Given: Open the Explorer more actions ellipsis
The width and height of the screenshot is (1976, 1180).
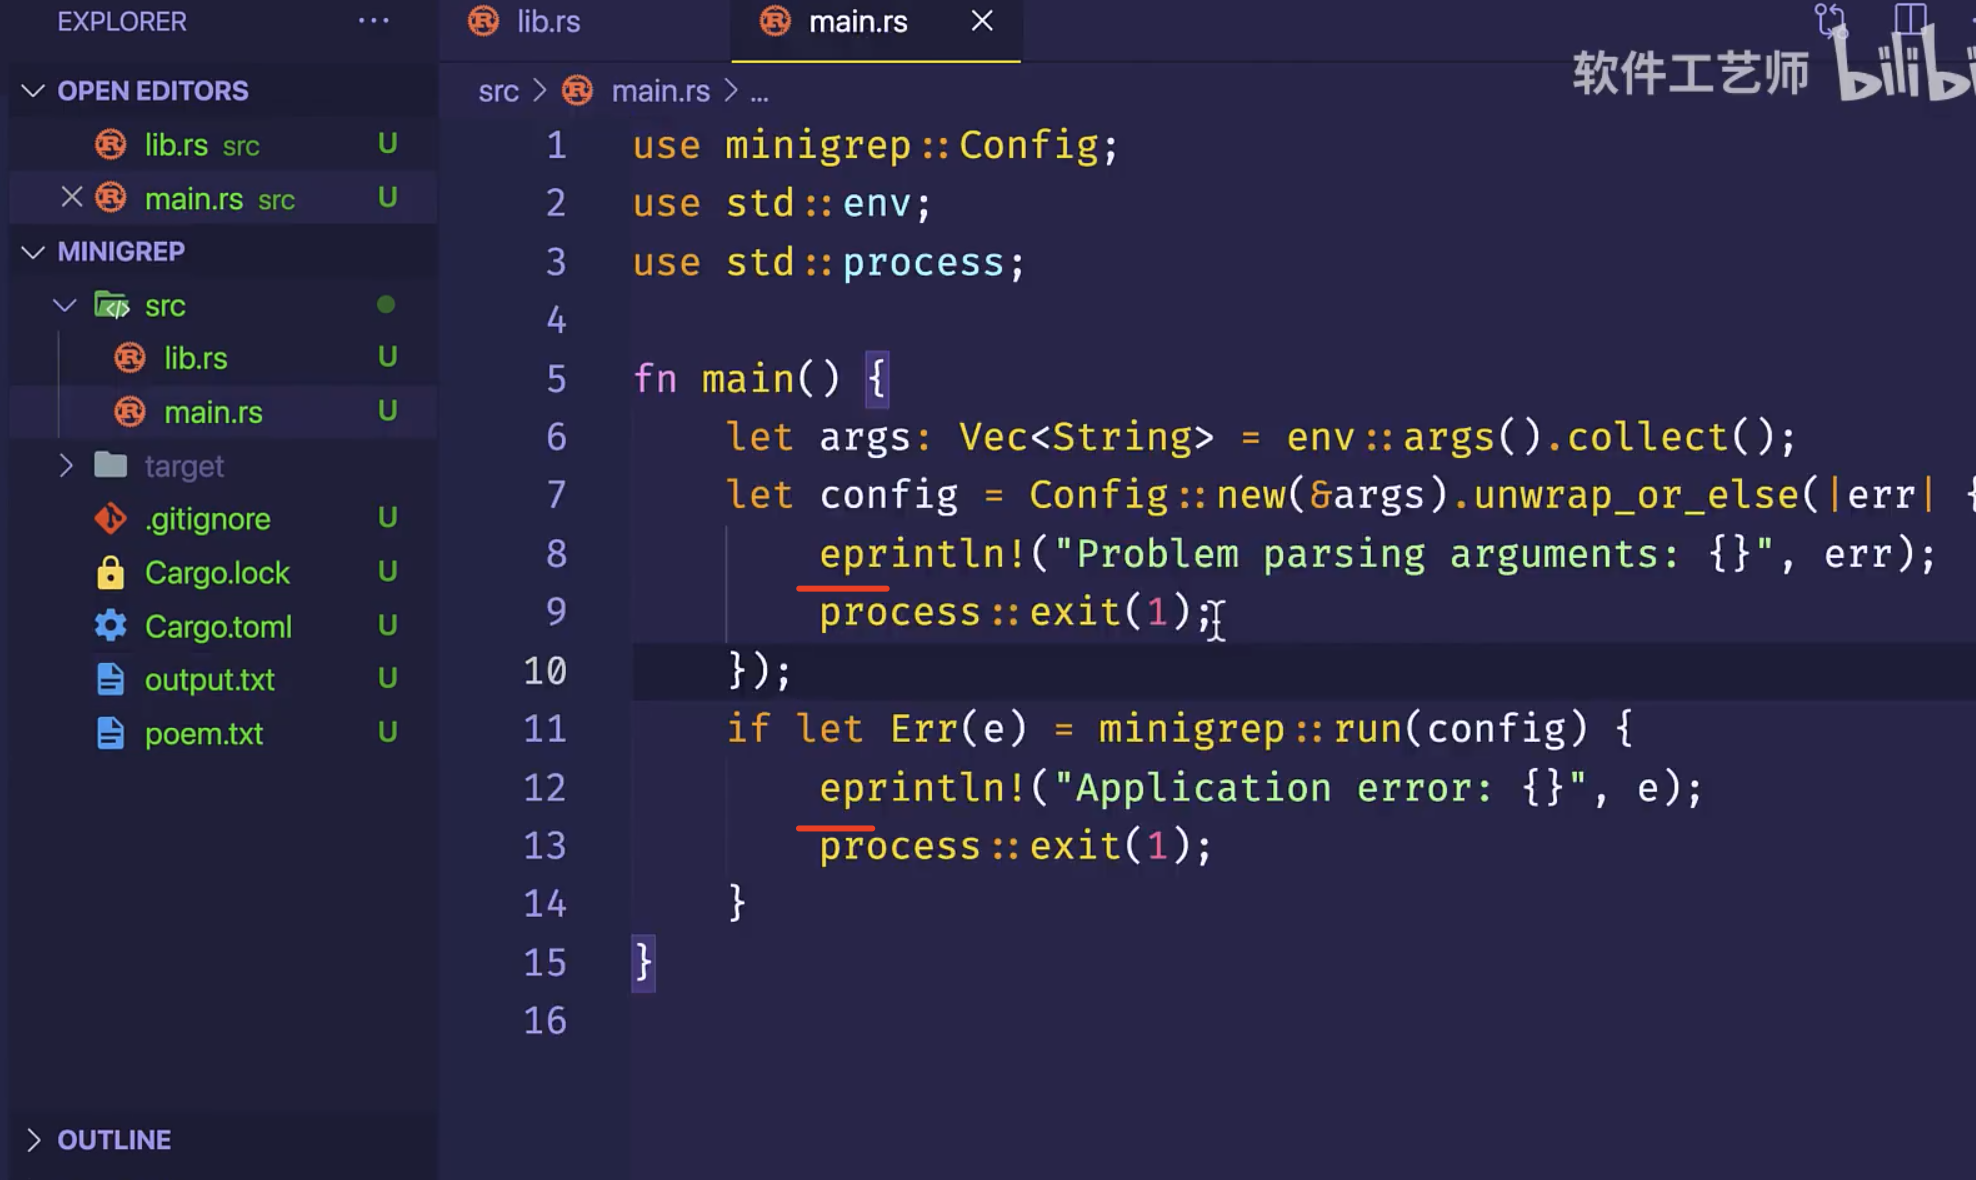Looking at the screenshot, I should [x=373, y=20].
